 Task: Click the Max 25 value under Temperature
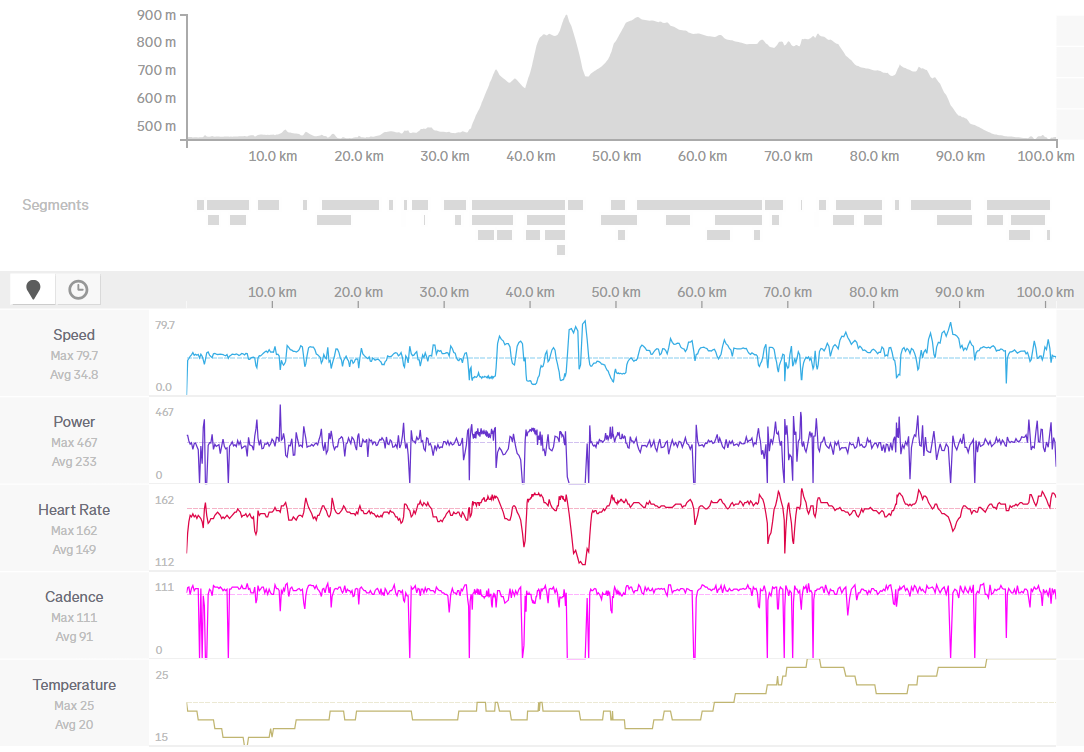pyautogui.click(x=74, y=705)
